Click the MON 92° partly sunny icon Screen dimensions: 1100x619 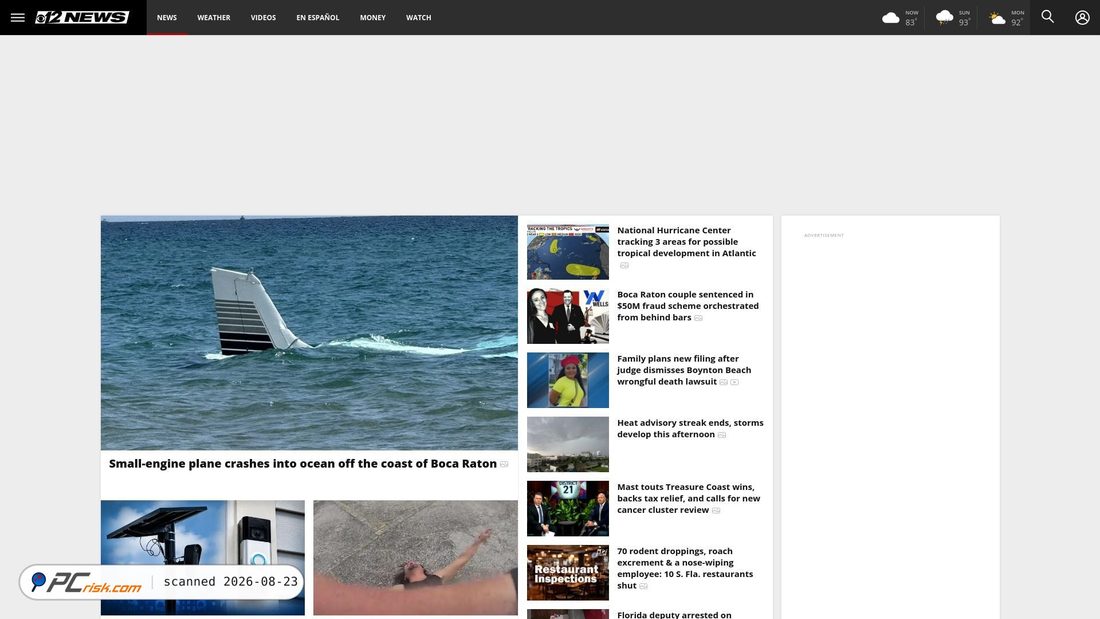pos(997,18)
